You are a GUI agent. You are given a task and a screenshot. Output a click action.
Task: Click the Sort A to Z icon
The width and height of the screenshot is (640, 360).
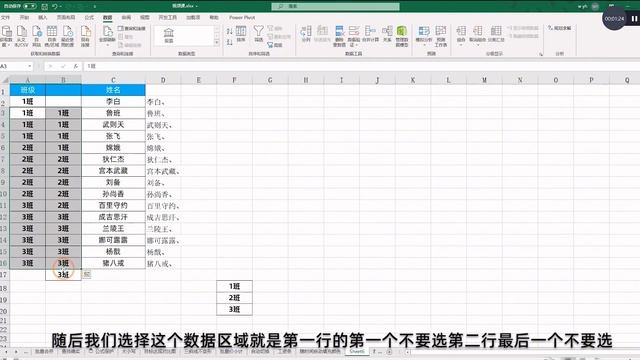click(x=229, y=31)
